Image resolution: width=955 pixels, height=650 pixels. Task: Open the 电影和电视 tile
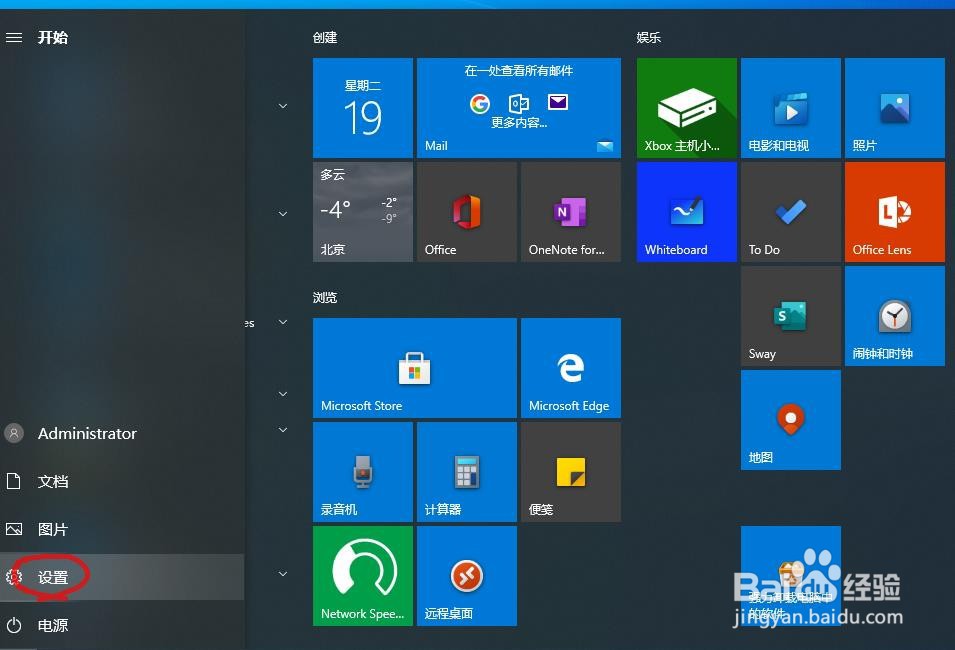point(791,108)
